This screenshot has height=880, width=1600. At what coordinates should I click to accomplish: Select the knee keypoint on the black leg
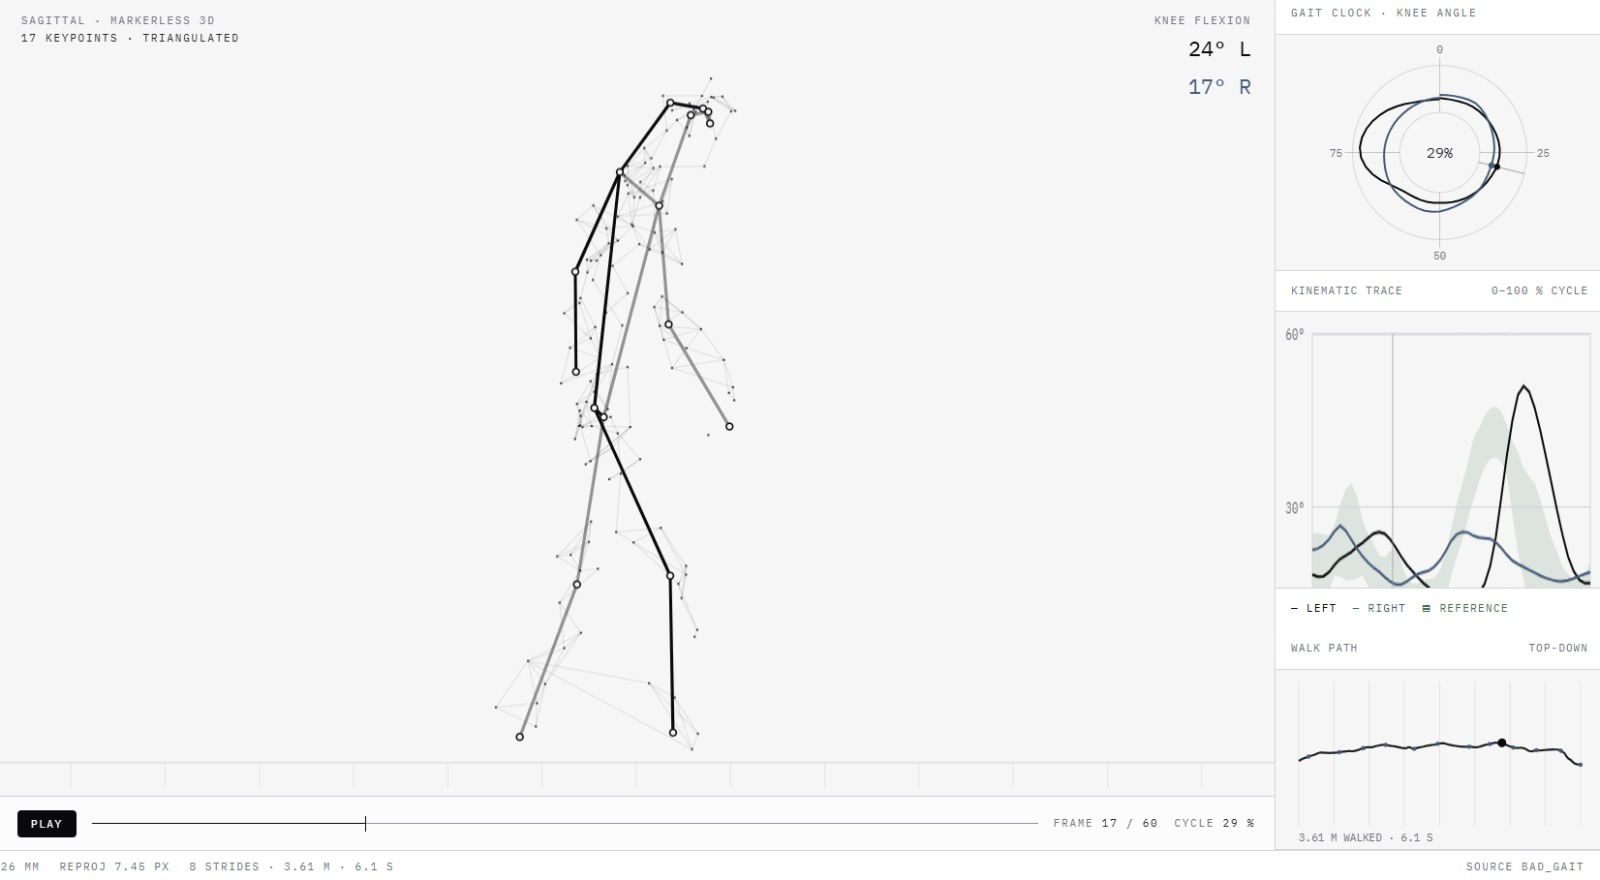tap(670, 575)
